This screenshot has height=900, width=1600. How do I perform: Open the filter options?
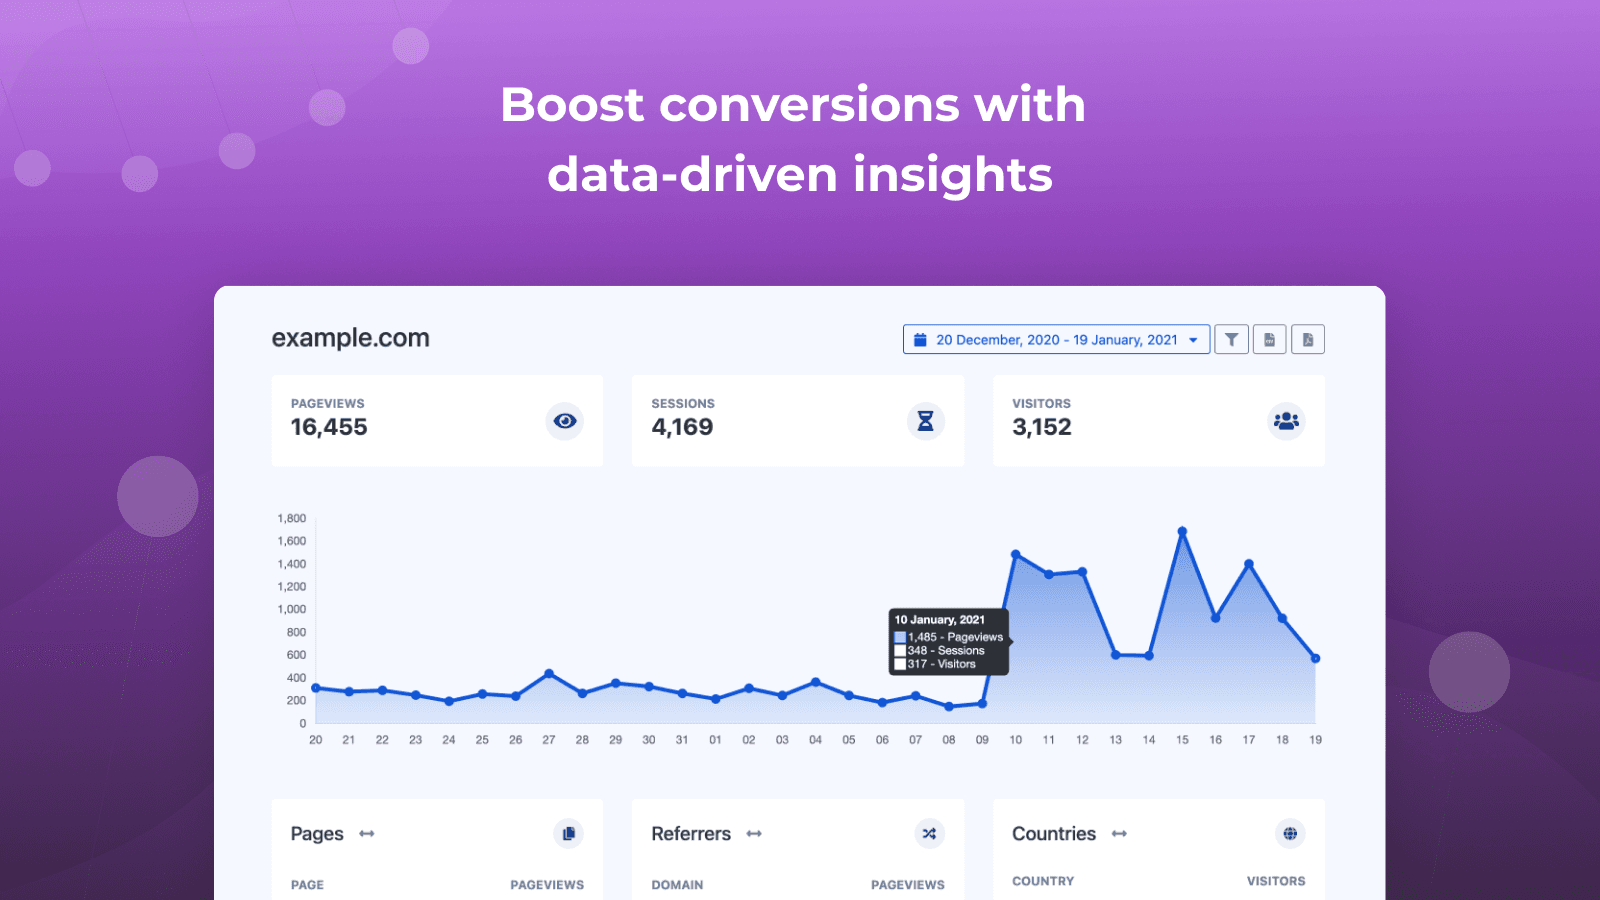[1231, 339]
